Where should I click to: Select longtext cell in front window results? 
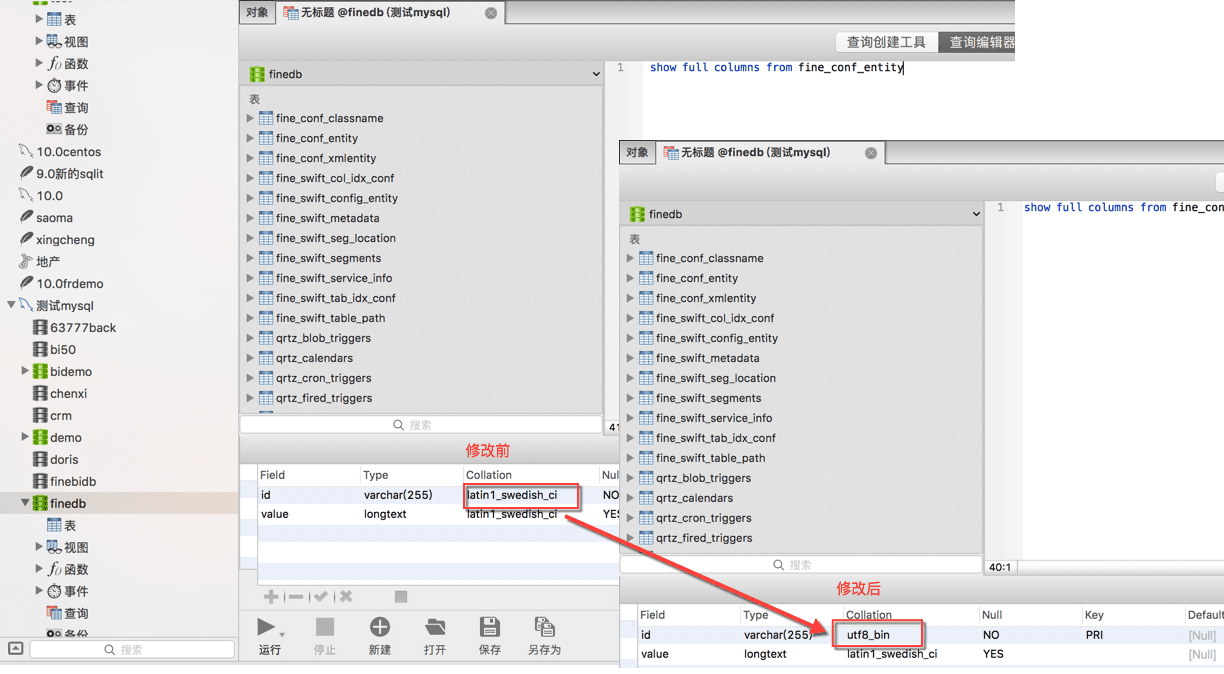(x=765, y=654)
